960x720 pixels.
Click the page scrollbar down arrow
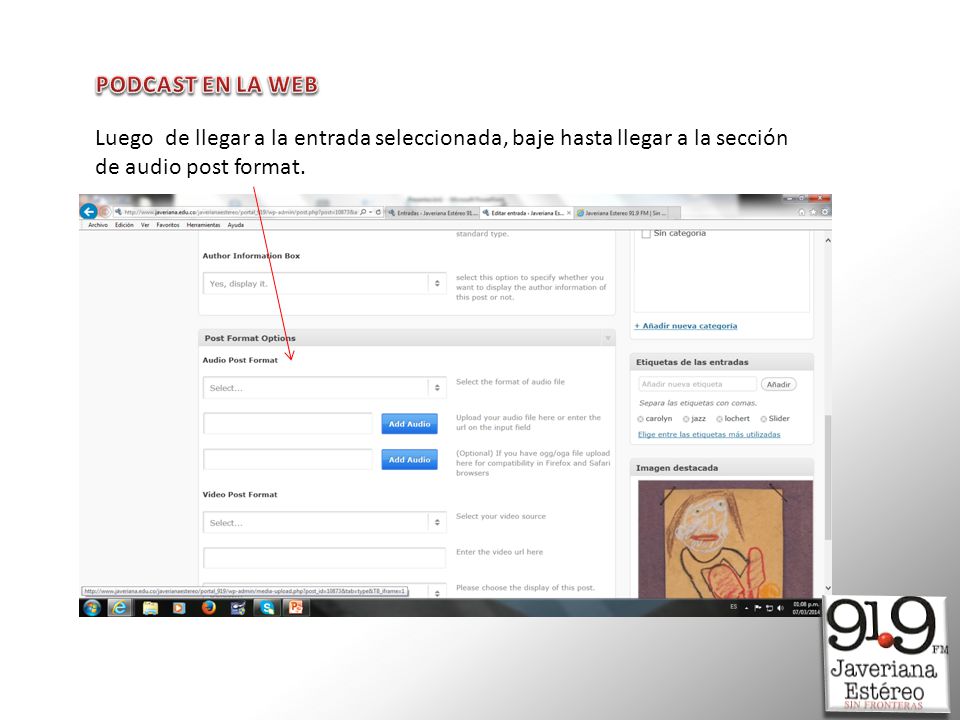point(827,588)
